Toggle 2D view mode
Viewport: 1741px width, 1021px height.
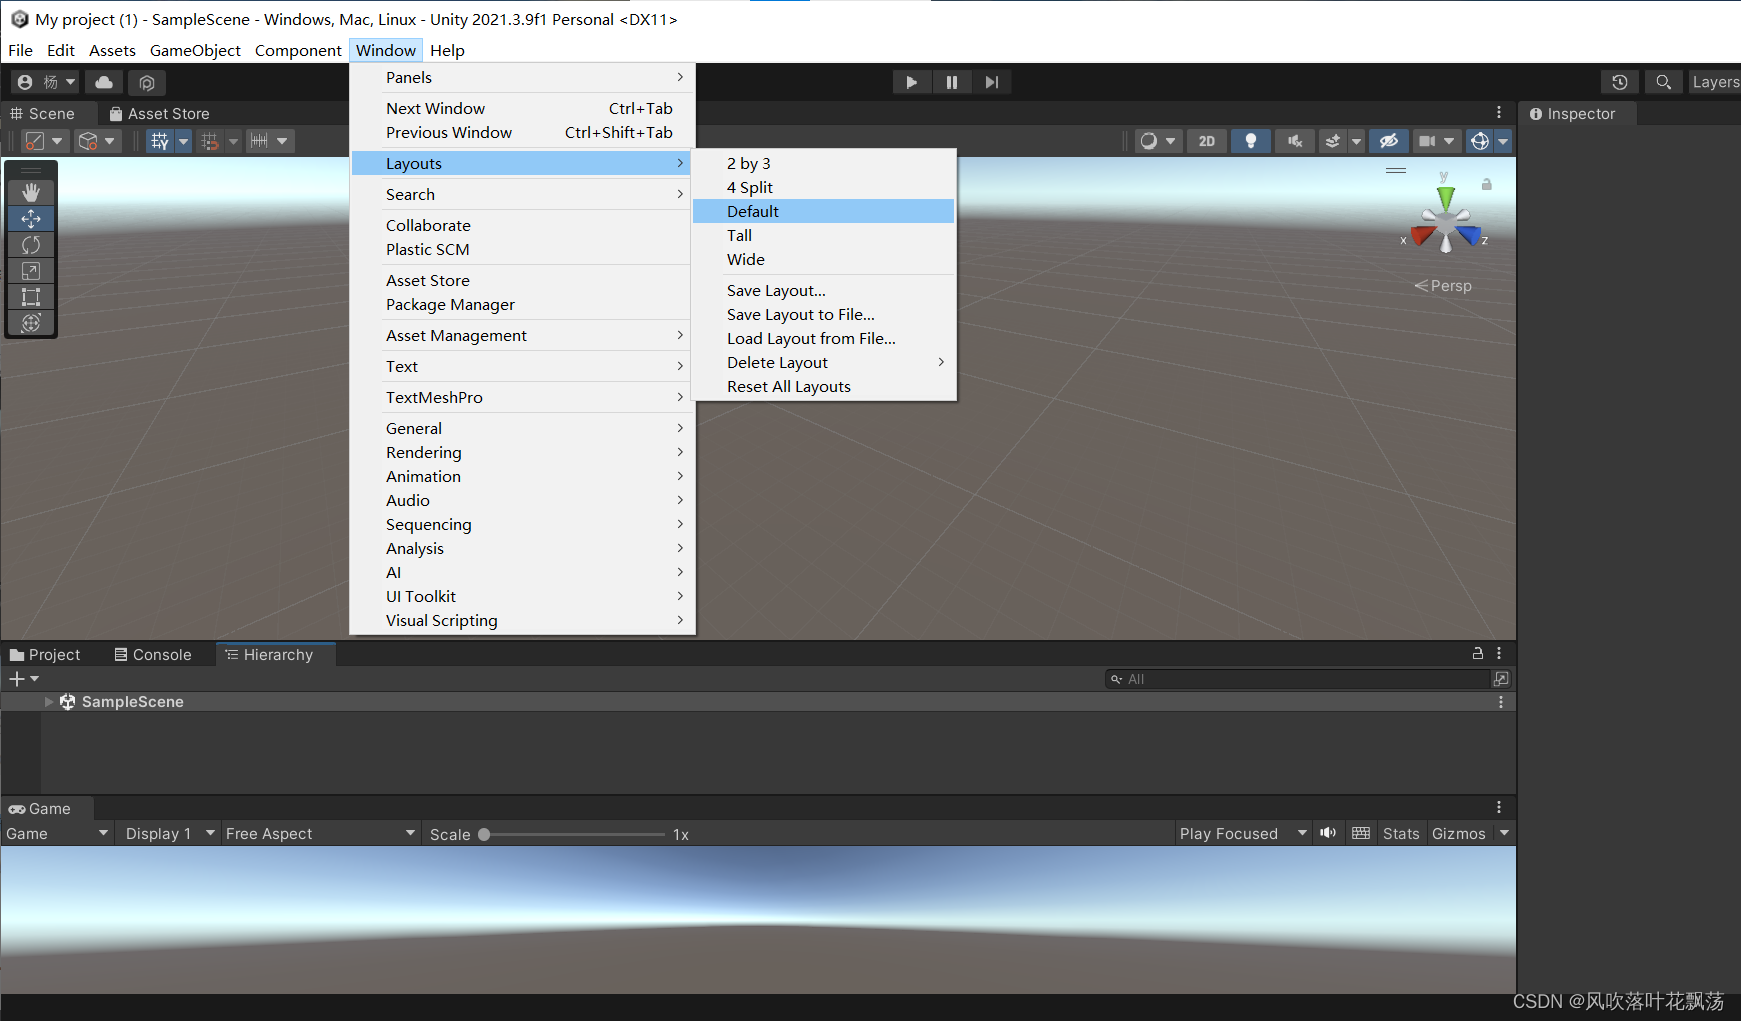tap(1207, 141)
